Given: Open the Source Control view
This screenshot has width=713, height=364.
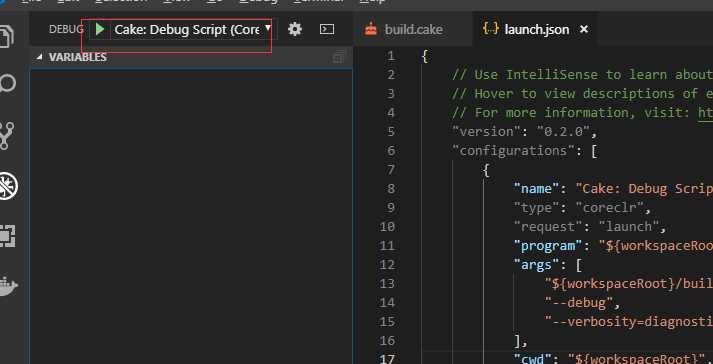Looking at the screenshot, I should point(7,136).
